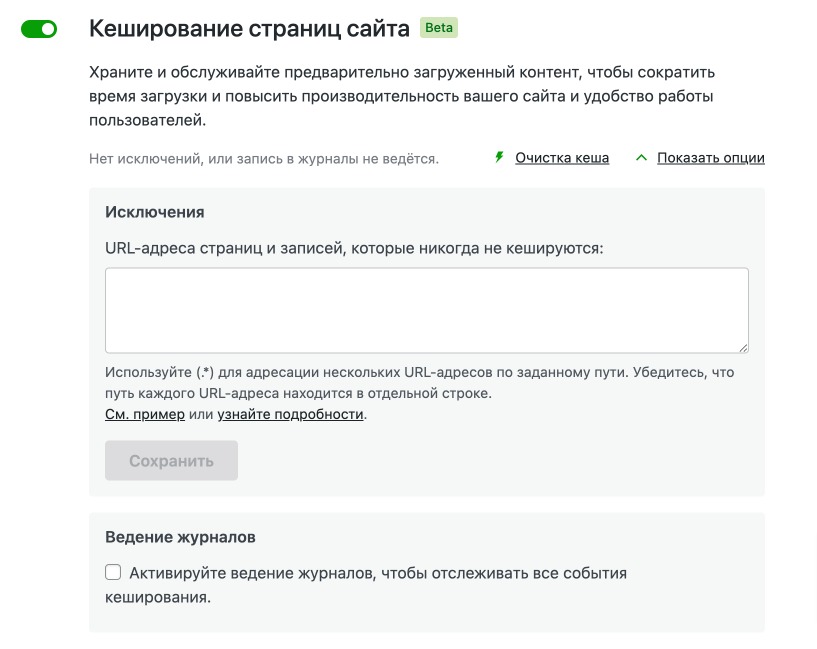The width and height of the screenshot is (817, 649).
Task: Click the lightning bolt cache-clearing icon
Action: click(499, 158)
